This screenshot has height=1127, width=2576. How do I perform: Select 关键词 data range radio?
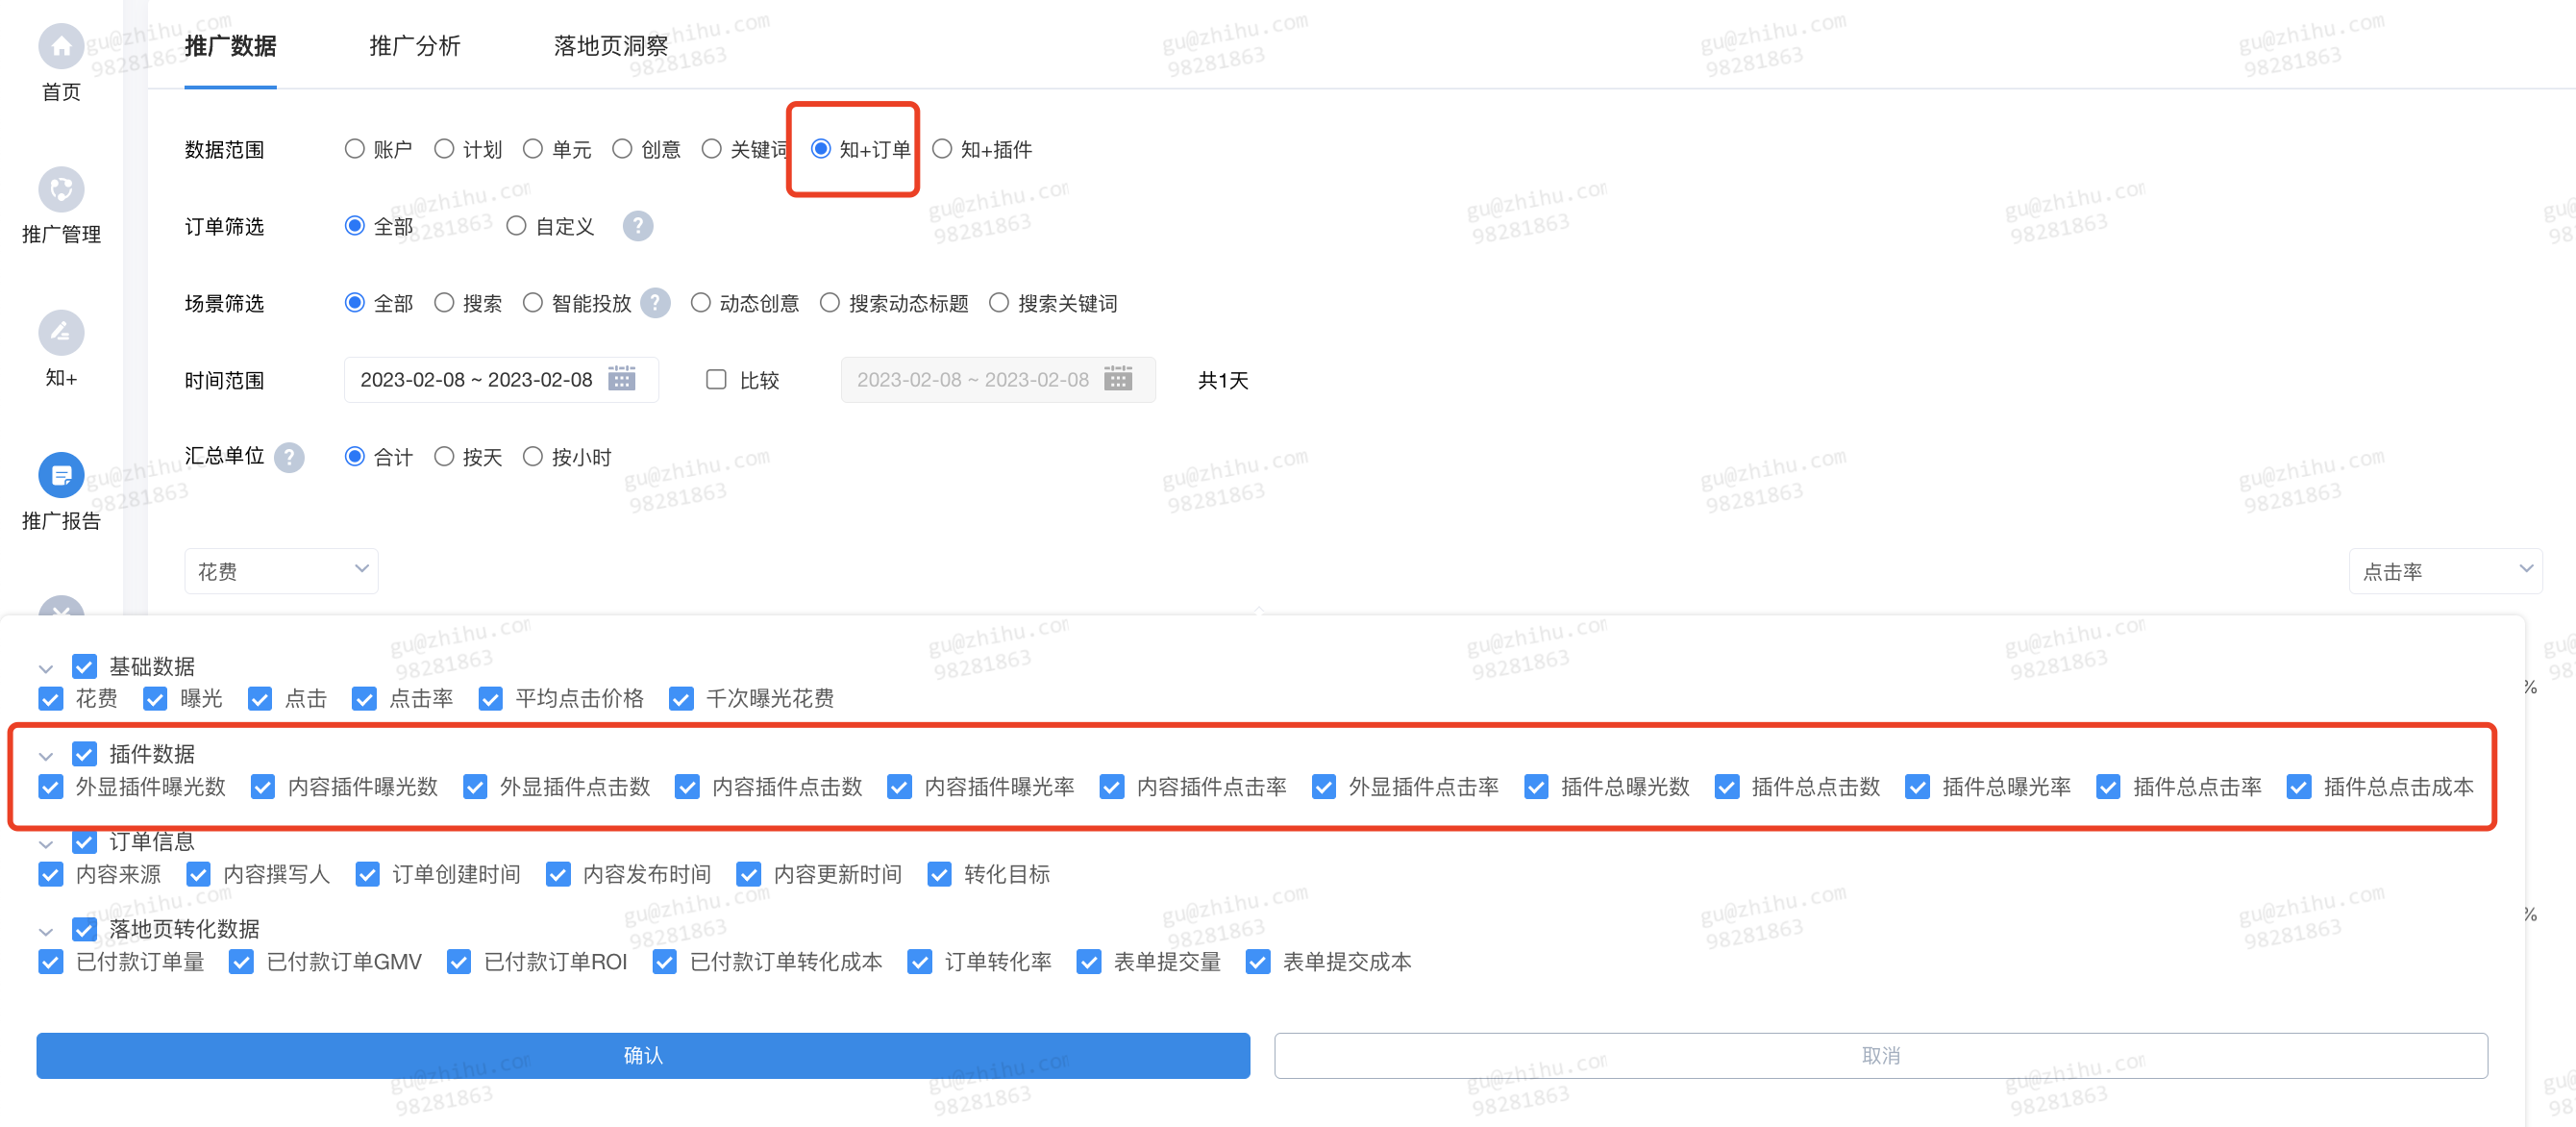[711, 149]
